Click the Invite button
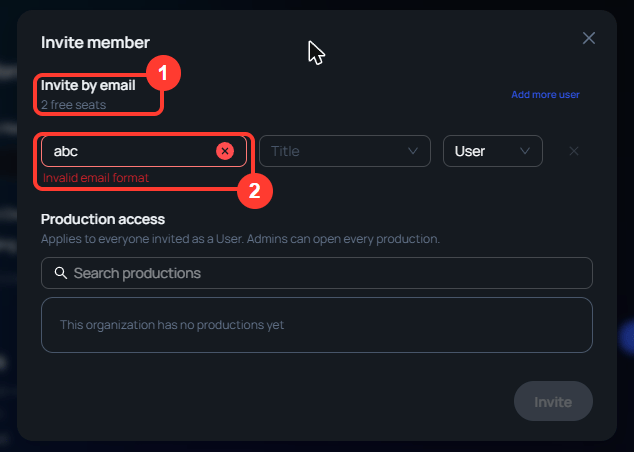Image resolution: width=634 pixels, height=452 pixels. point(553,401)
